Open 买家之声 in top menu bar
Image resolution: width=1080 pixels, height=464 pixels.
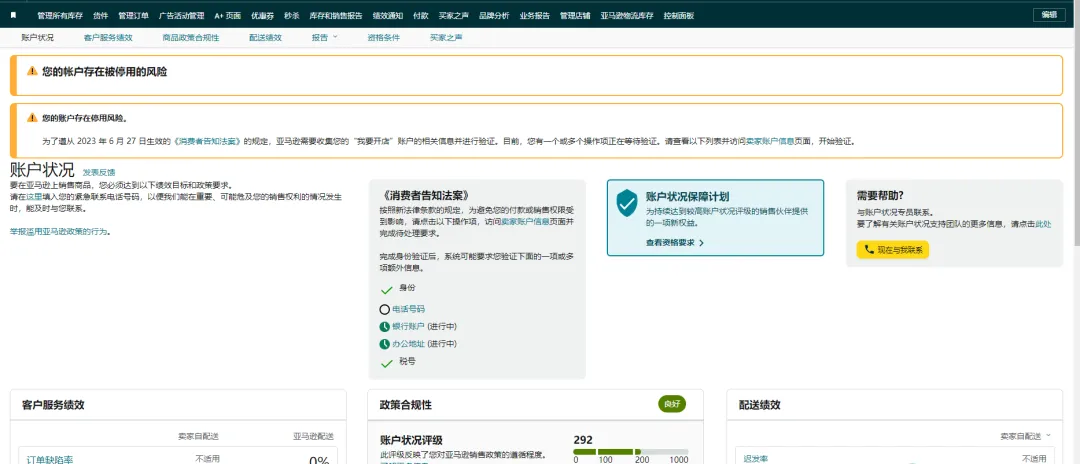click(454, 15)
